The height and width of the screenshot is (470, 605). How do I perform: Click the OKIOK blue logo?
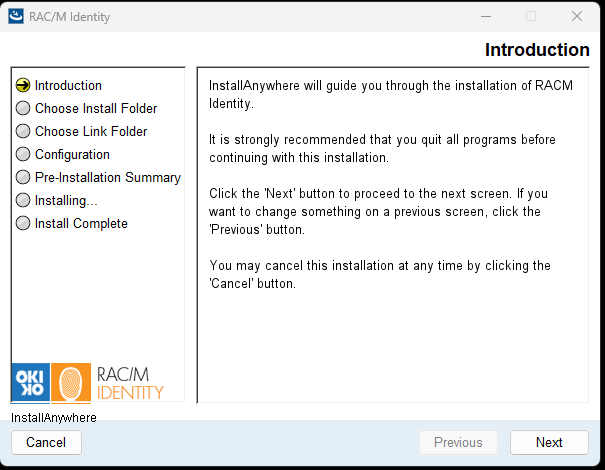[x=29, y=382]
